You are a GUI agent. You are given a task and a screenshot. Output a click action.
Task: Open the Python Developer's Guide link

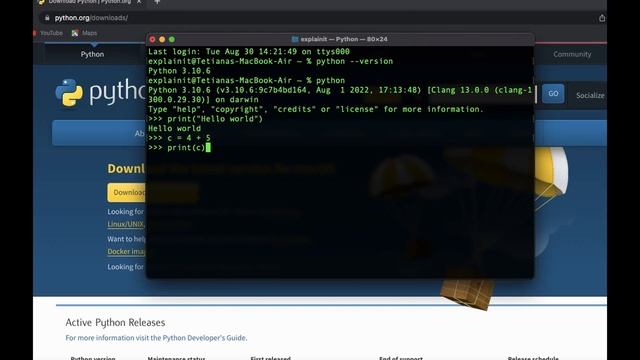coord(204,338)
